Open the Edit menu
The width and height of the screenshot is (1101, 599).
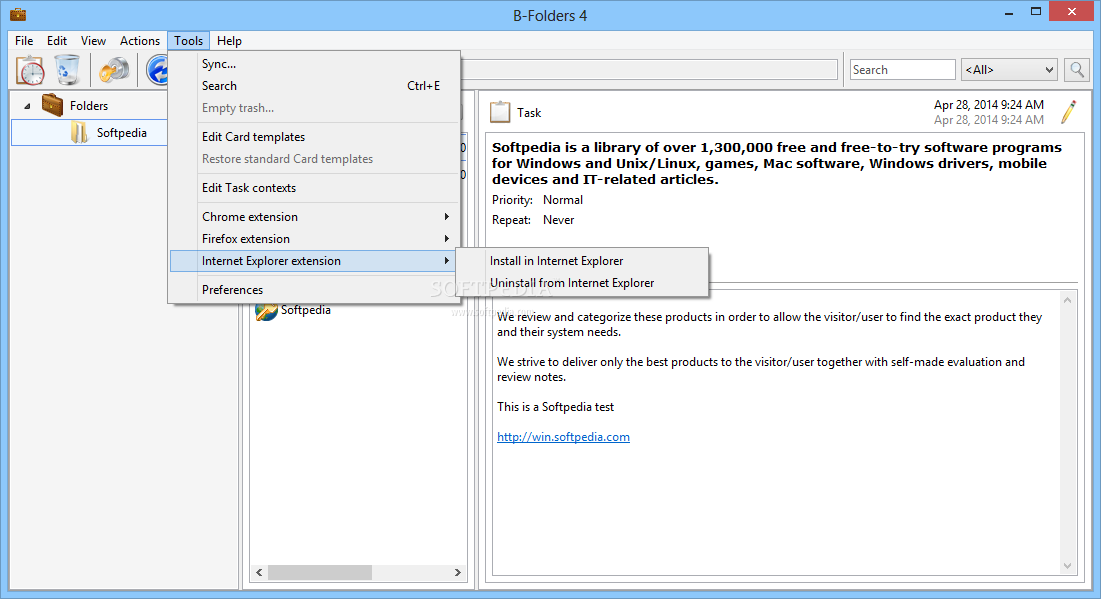pyautogui.click(x=57, y=41)
